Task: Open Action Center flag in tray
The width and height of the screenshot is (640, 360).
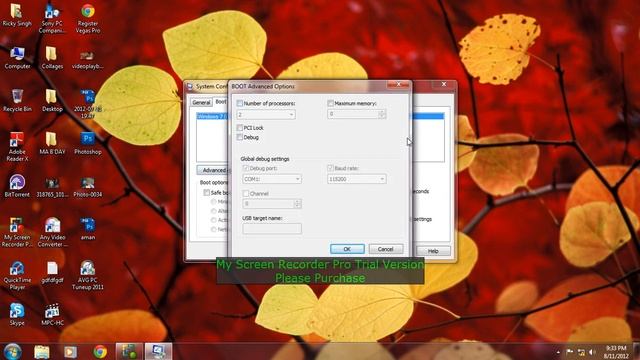Action: click(x=570, y=352)
